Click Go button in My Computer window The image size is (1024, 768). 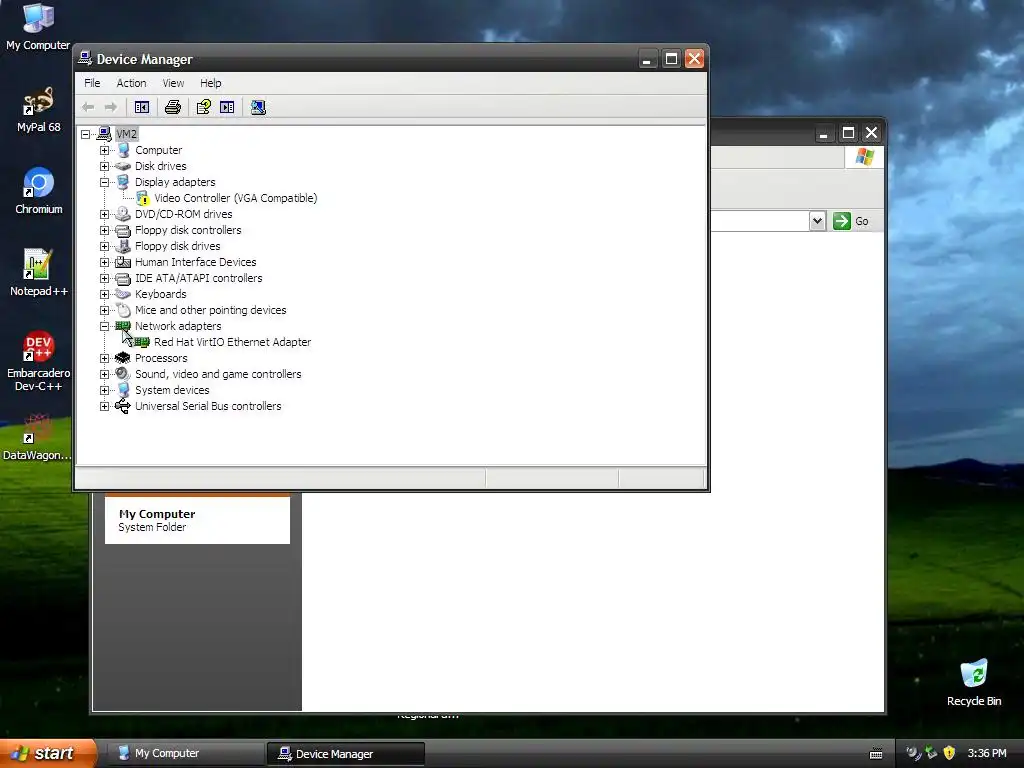coord(852,221)
